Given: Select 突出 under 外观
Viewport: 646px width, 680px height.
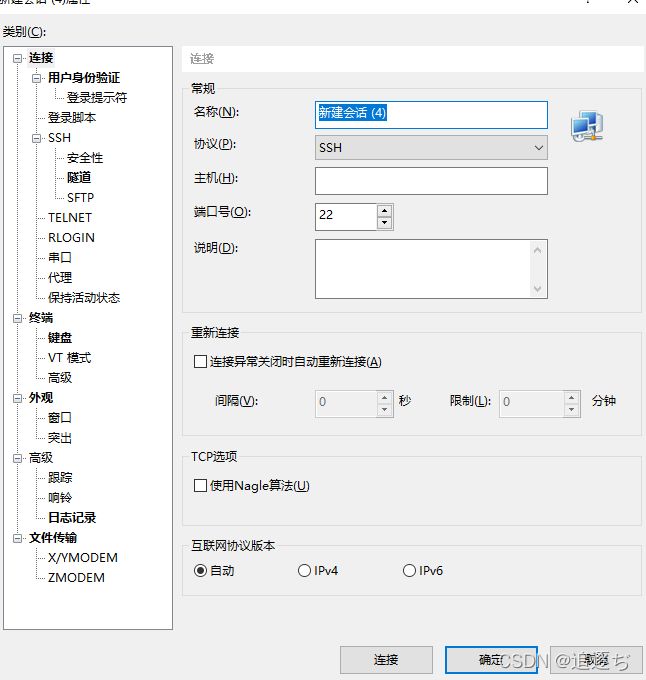Looking at the screenshot, I should (59, 438).
